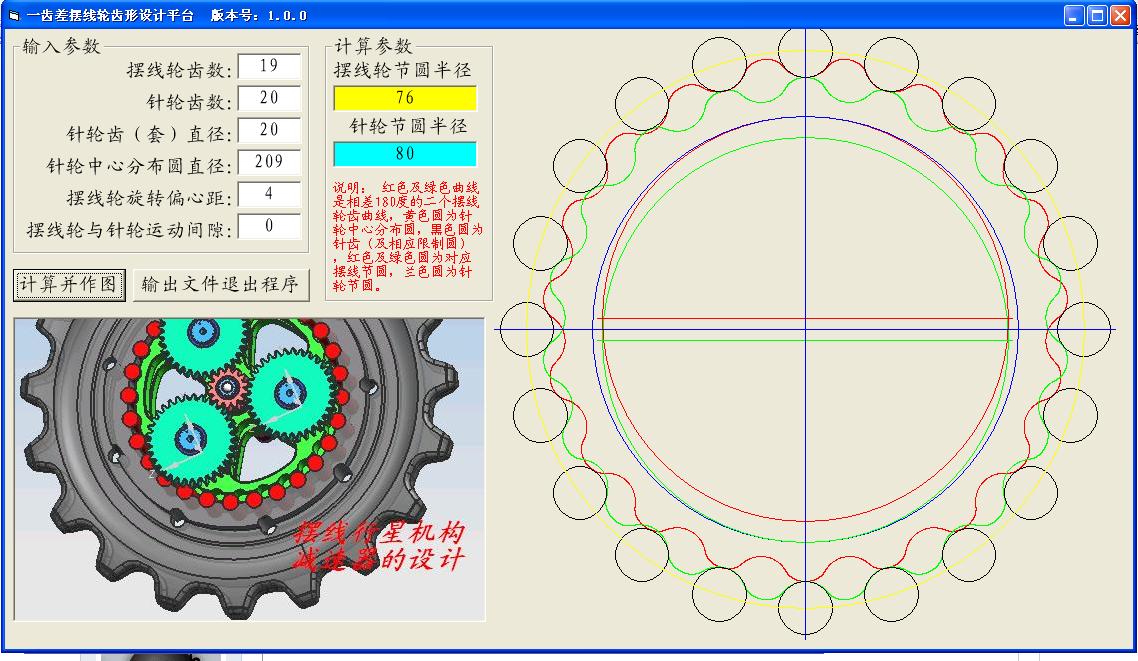
Task: Click the 摆线轮旋转偏心距 input box
Action: click(x=269, y=194)
